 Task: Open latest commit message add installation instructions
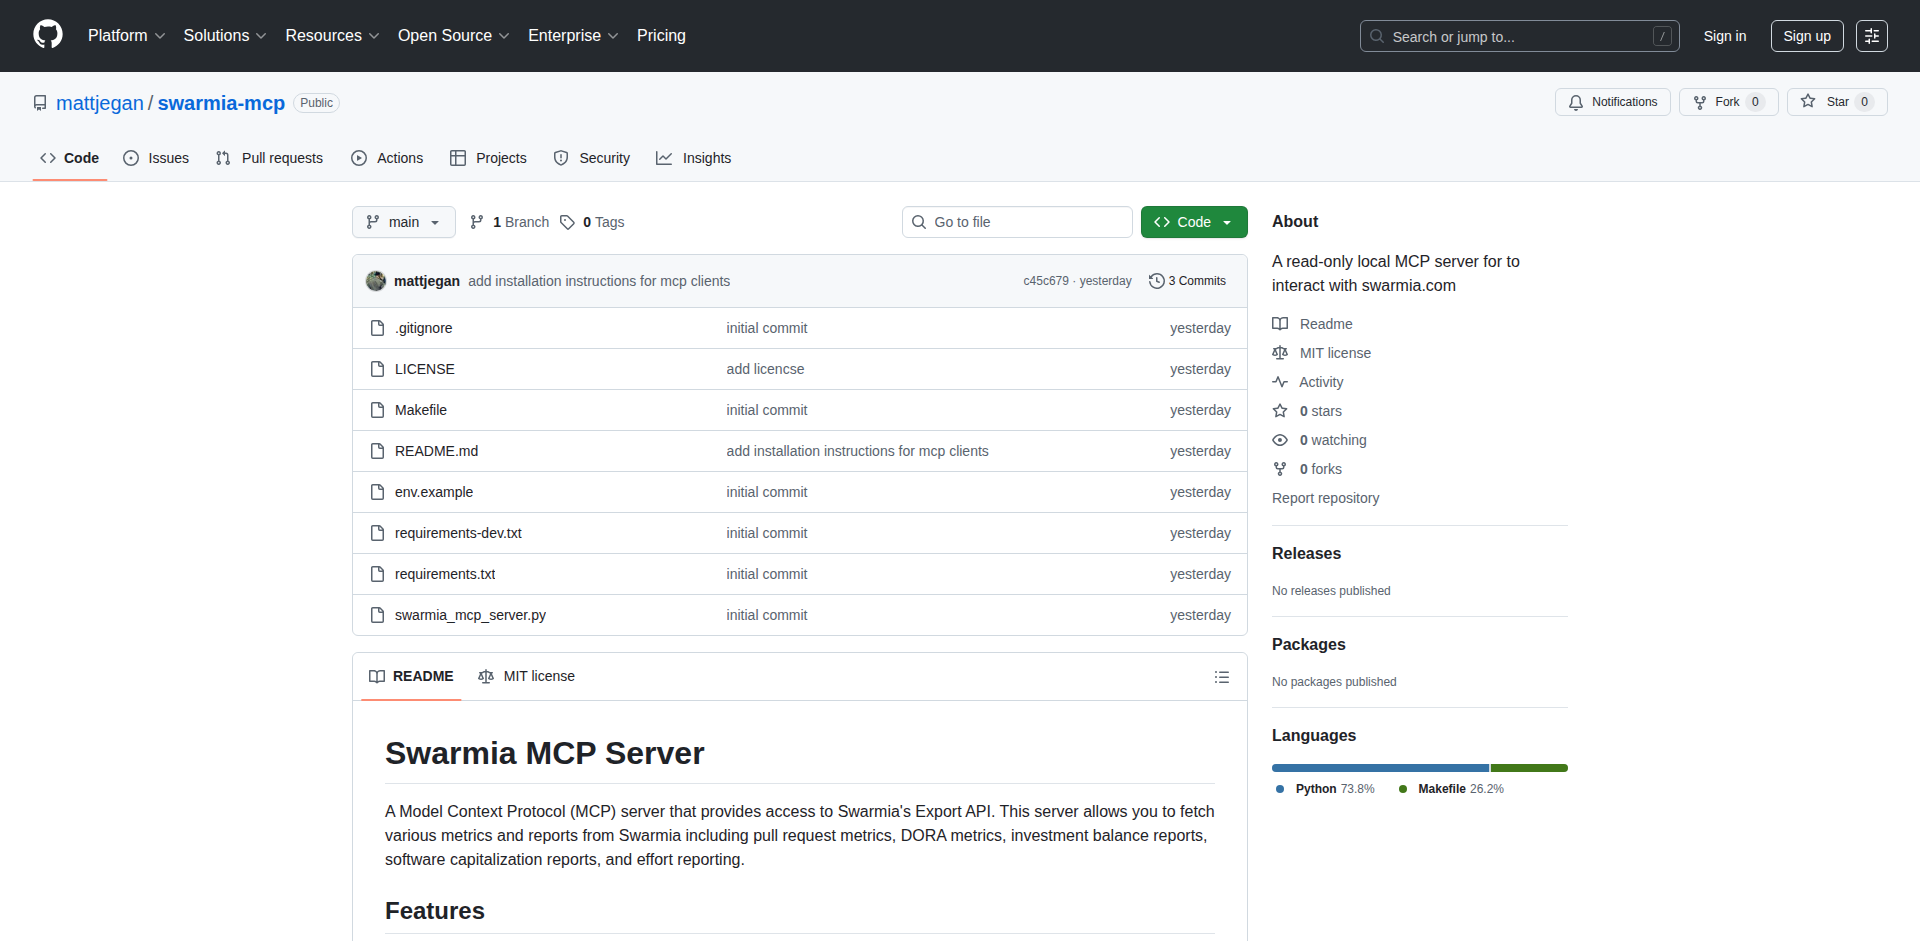599,281
